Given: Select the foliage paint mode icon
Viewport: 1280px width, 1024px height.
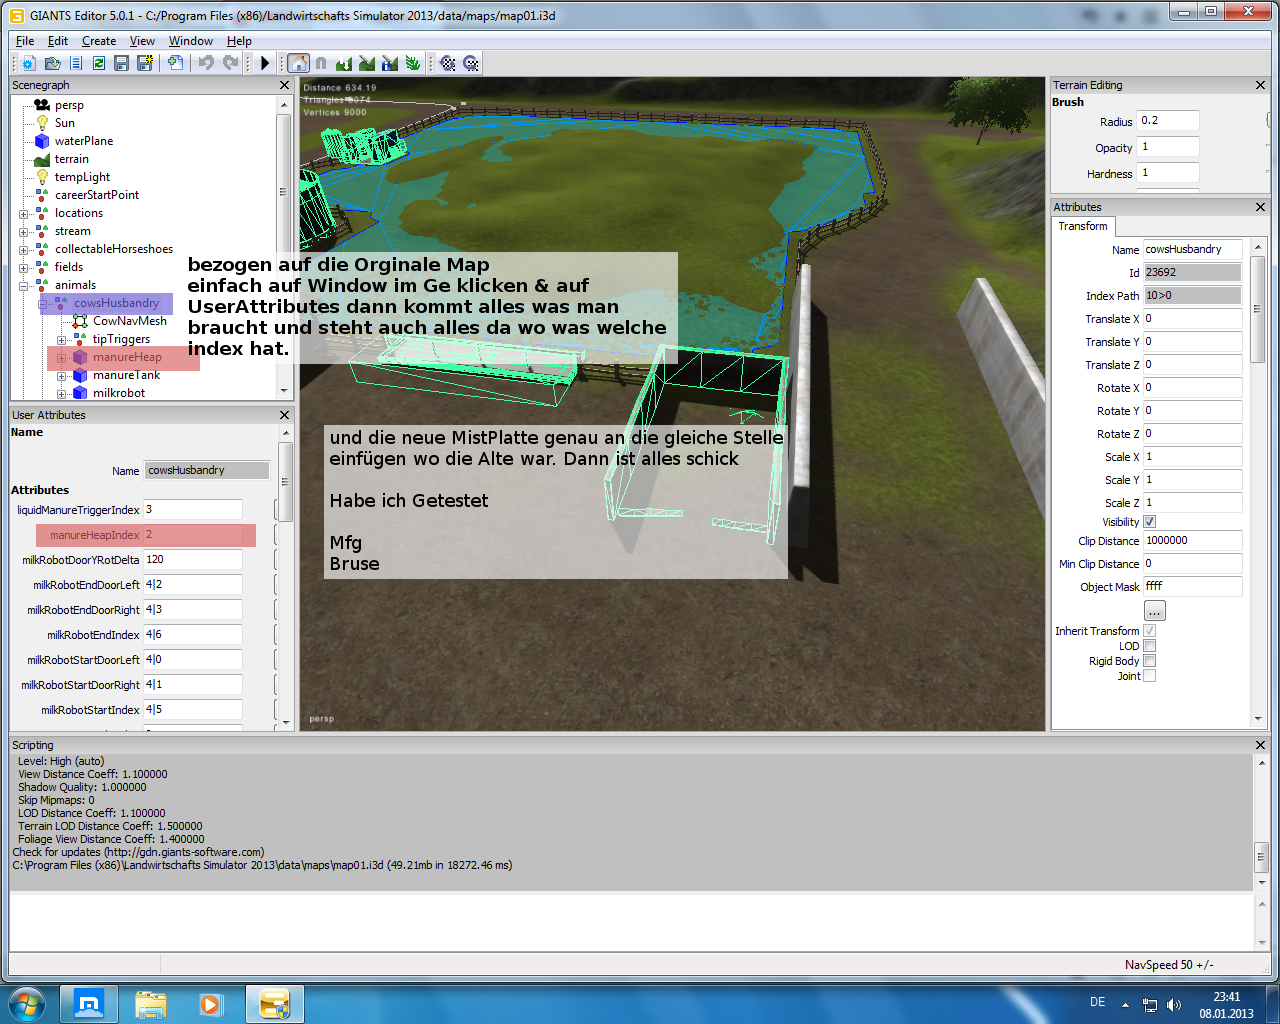Looking at the screenshot, I should pos(413,63).
